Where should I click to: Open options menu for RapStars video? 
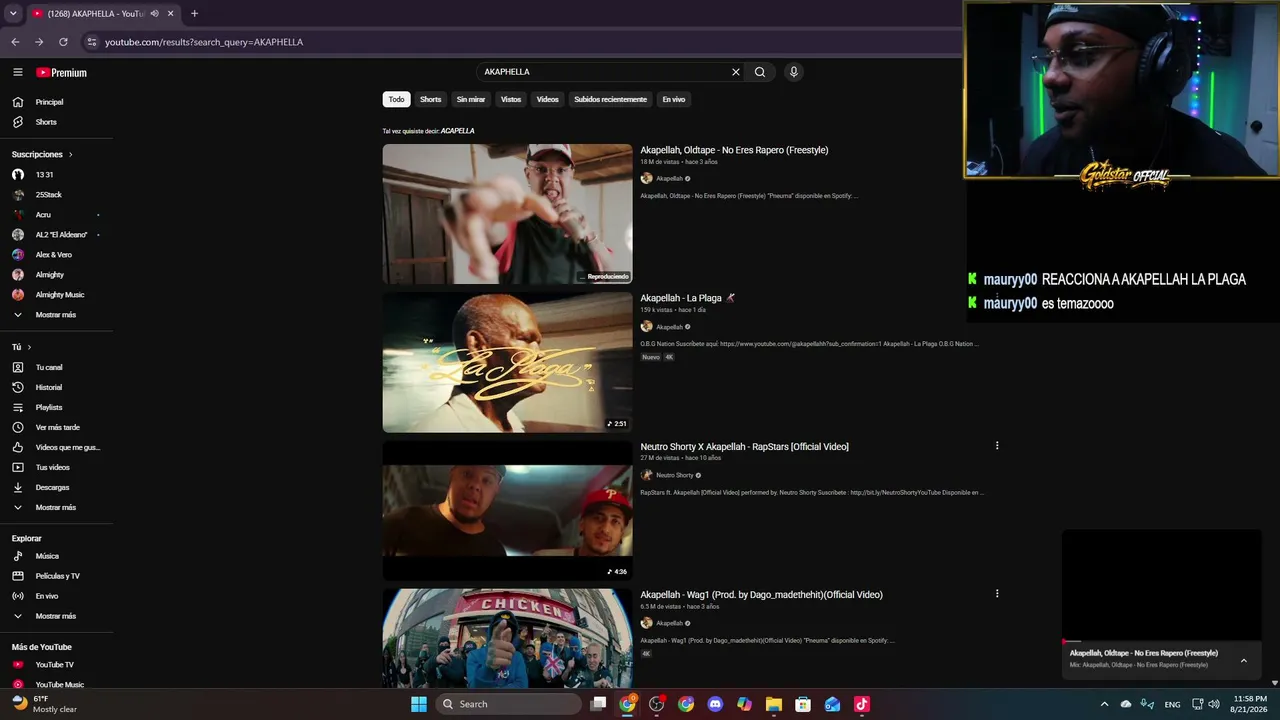pyautogui.click(x=997, y=446)
